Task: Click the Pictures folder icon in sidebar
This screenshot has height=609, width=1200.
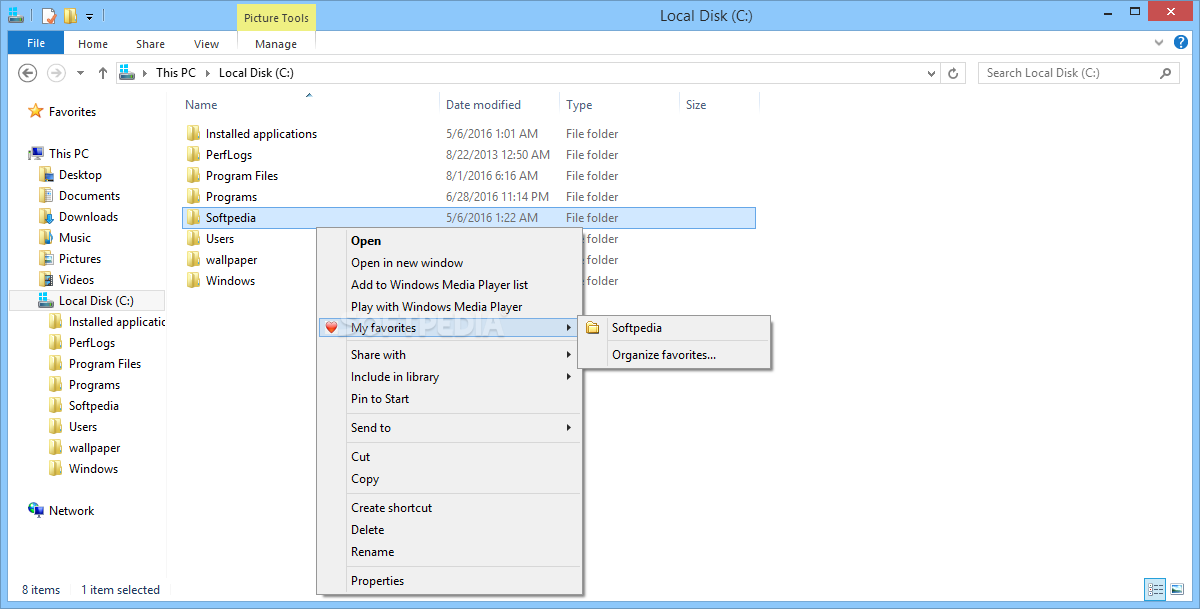Action: tap(46, 259)
